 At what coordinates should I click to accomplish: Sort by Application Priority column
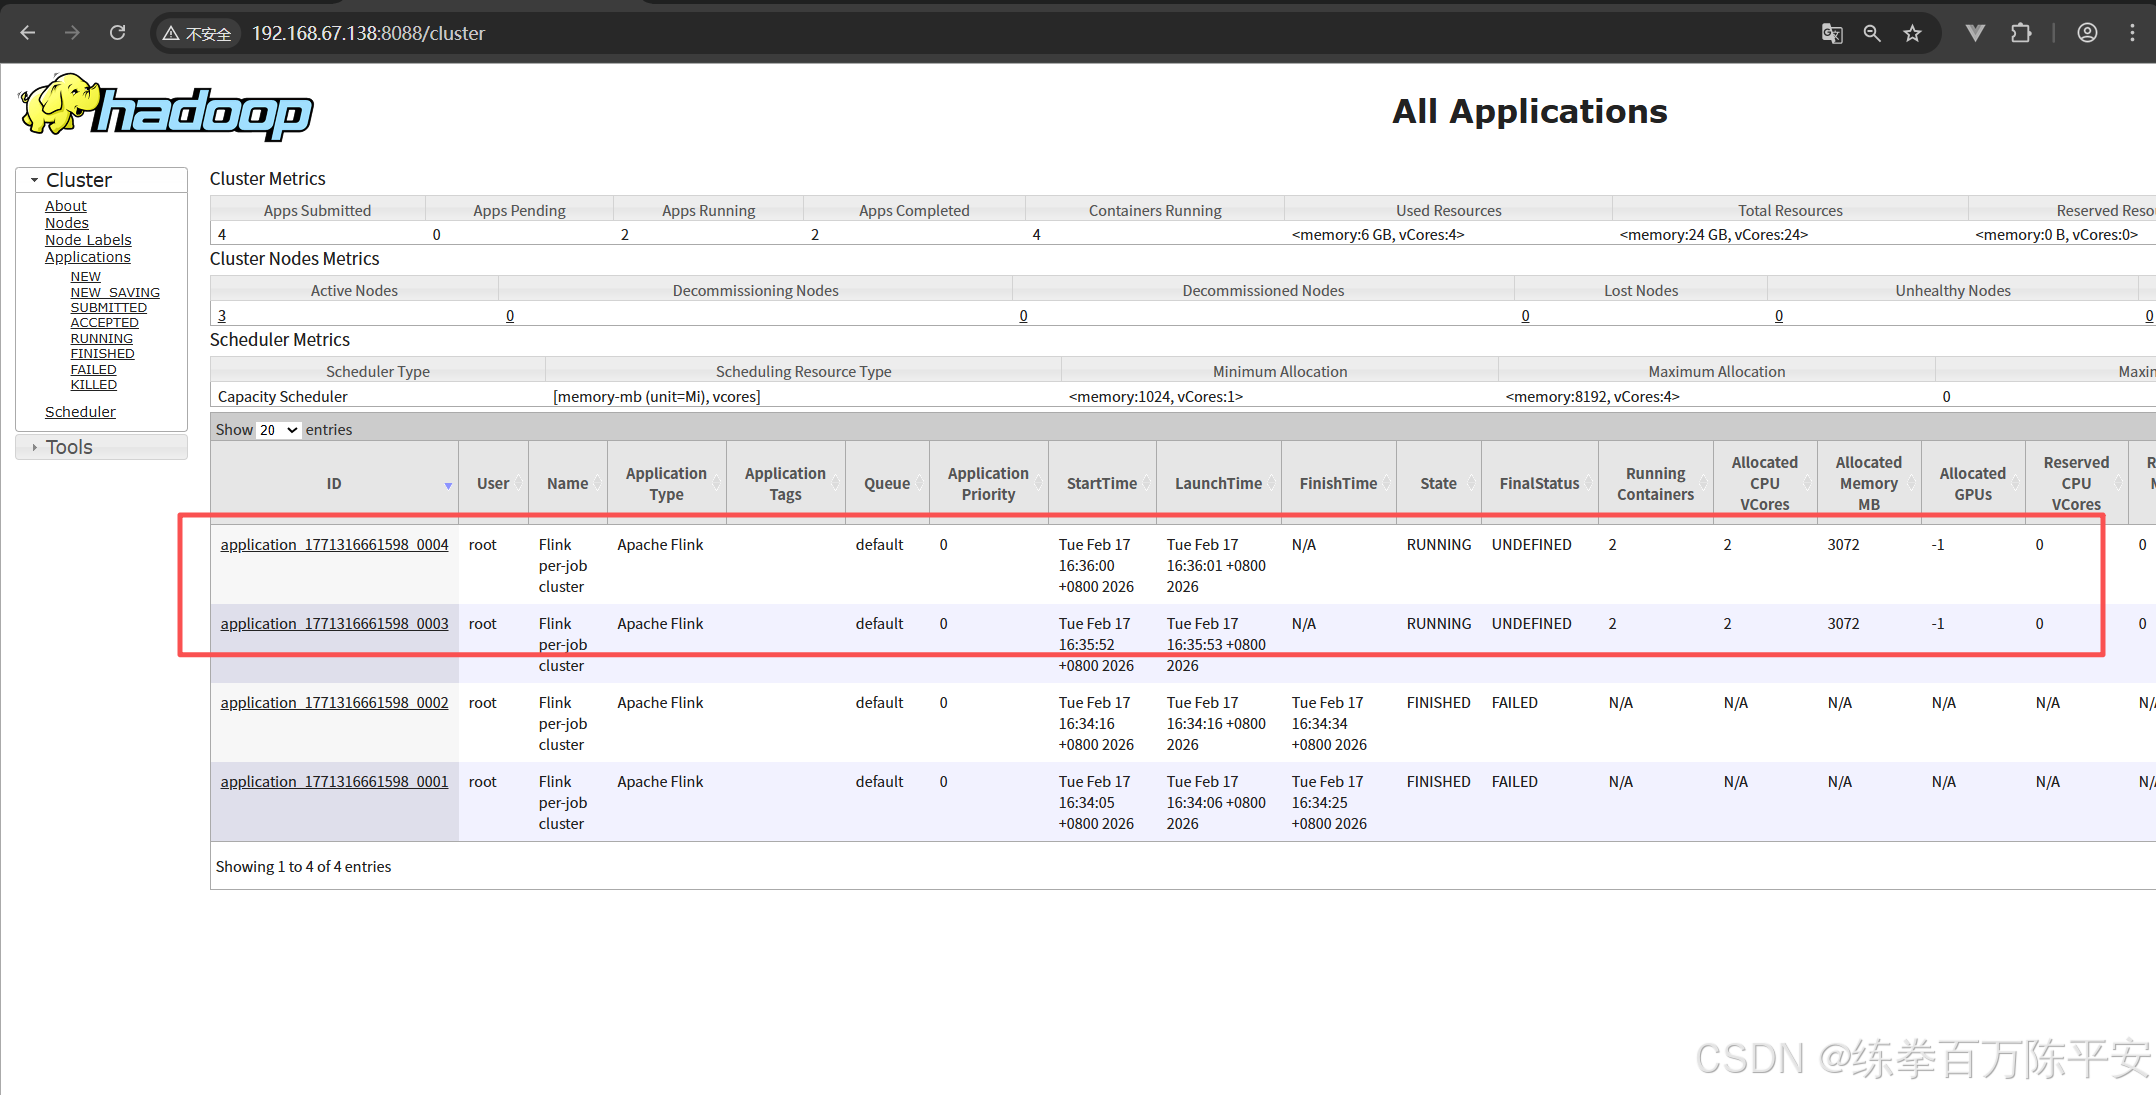988,483
